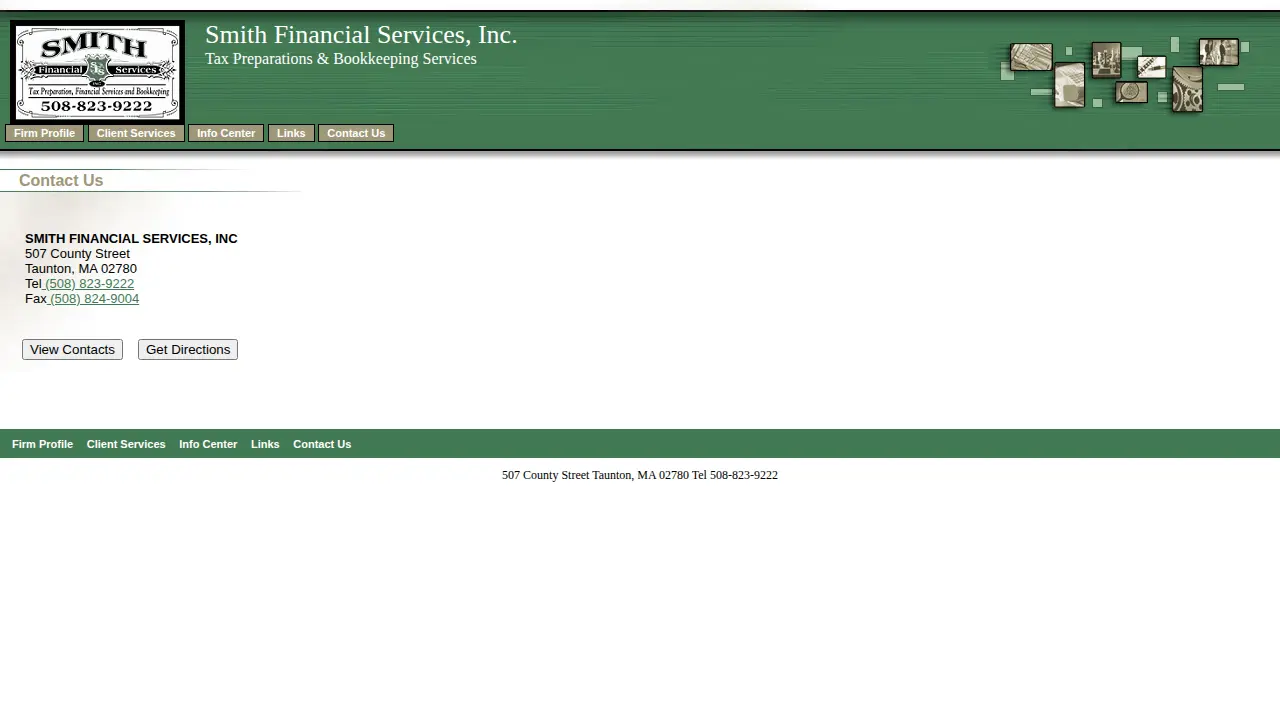The image size is (1280, 720).
Task: Click the Get Directions button
Action: (x=188, y=349)
